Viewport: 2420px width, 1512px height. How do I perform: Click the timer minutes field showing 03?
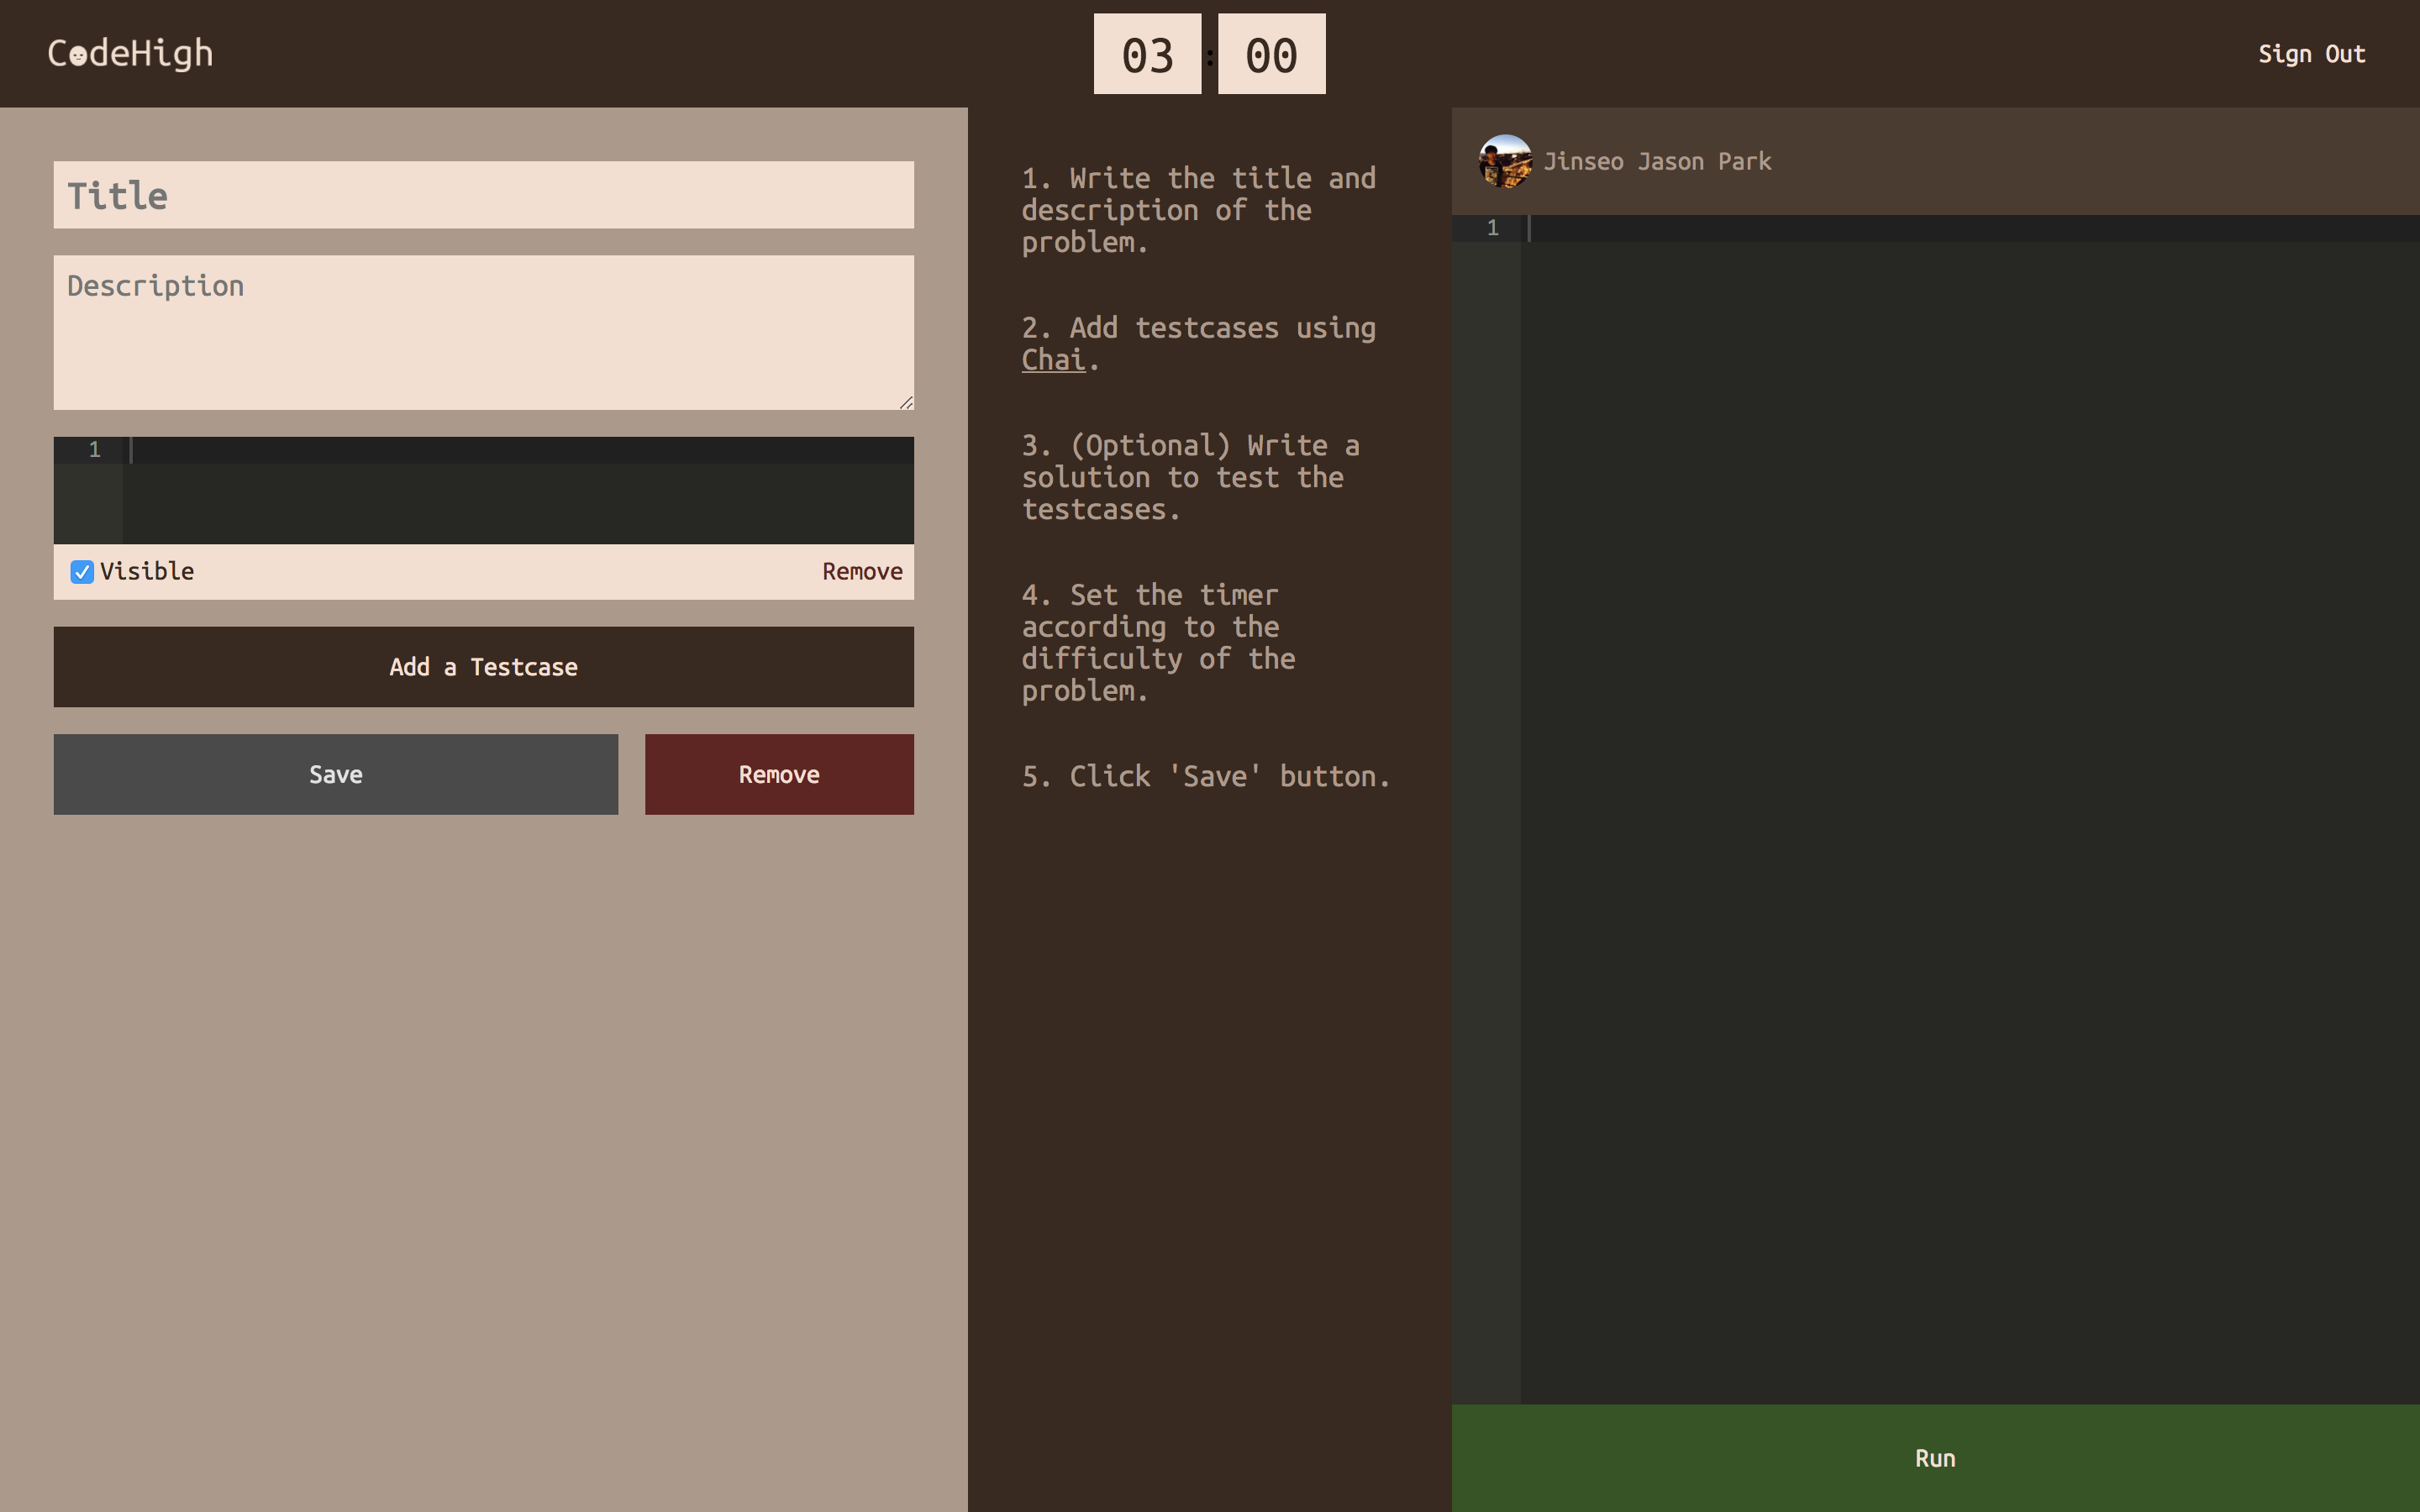(1147, 54)
